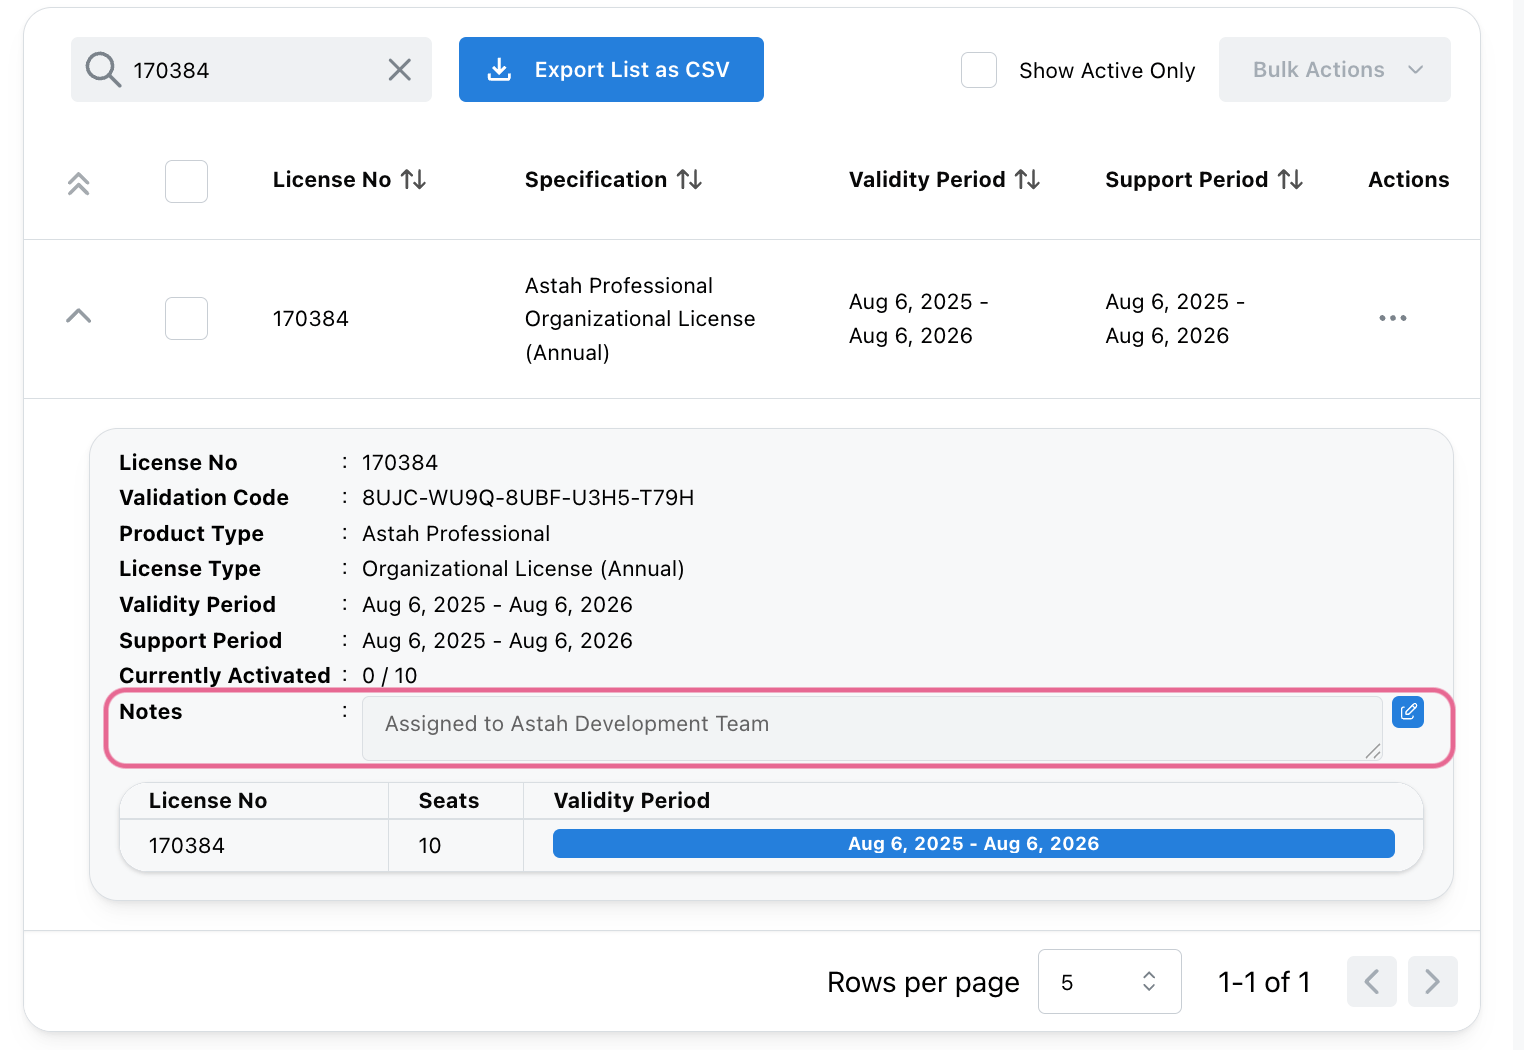
Task: Collapse all rows with double chevron
Action: (x=79, y=183)
